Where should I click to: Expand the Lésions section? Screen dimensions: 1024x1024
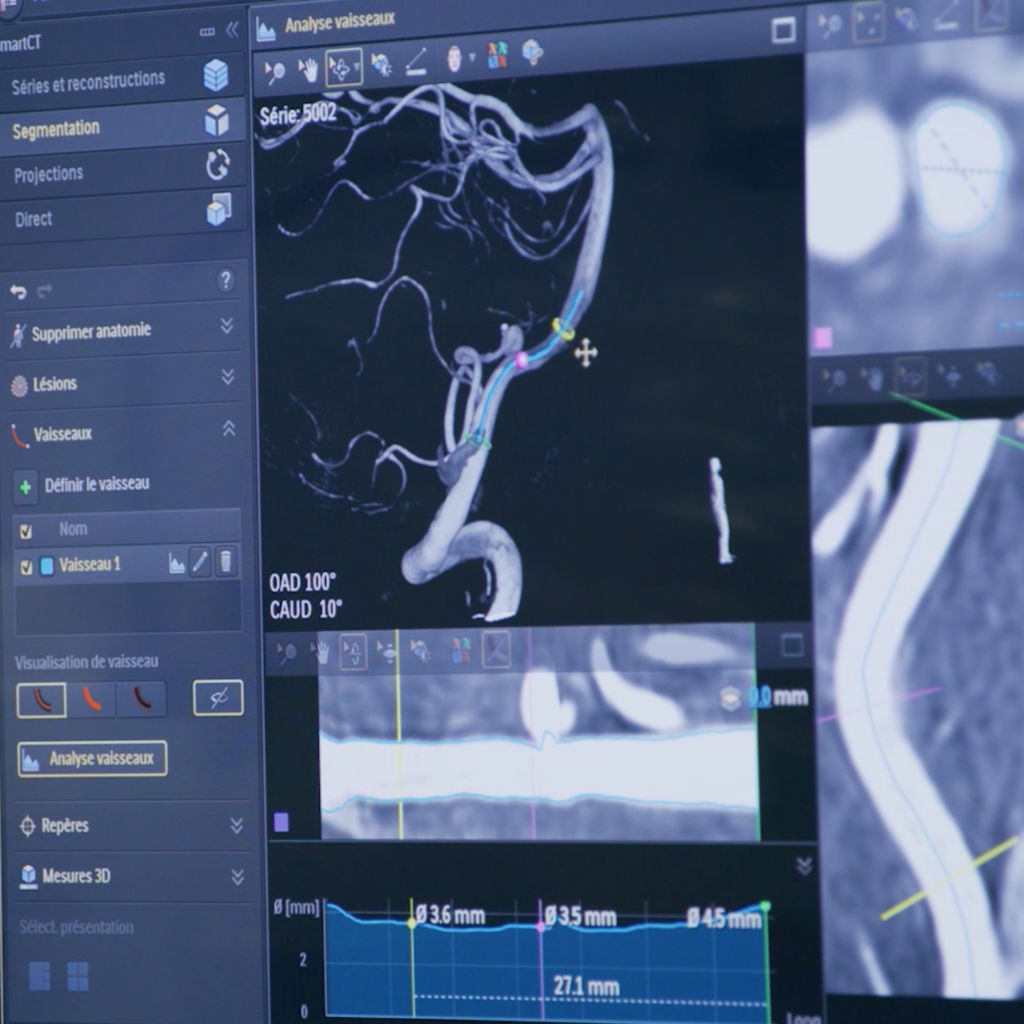click(x=228, y=377)
